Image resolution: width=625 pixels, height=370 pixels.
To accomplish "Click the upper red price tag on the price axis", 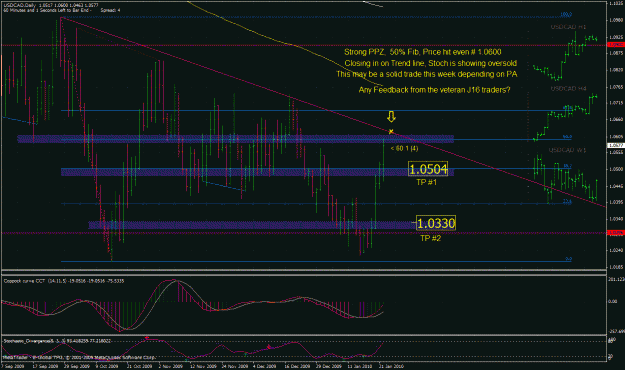I will [616, 45].
